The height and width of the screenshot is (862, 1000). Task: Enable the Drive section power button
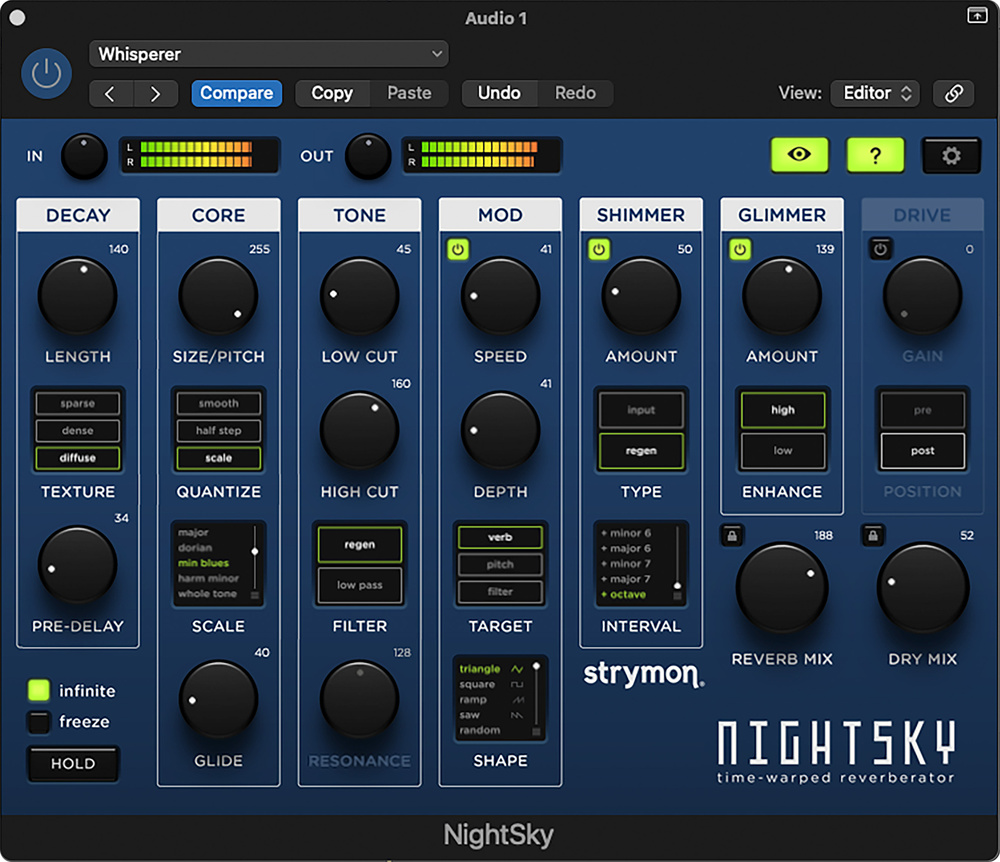coord(880,250)
